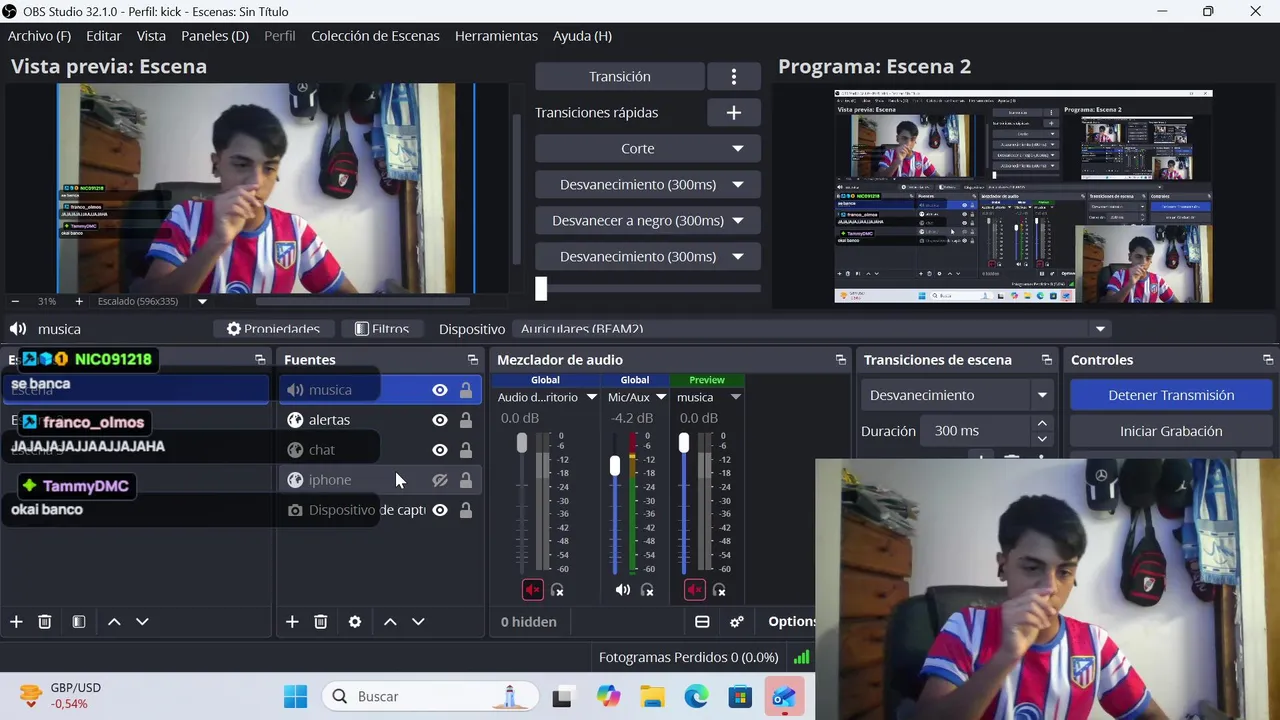Remove the selected source with trash icon

pyautogui.click(x=321, y=622)
